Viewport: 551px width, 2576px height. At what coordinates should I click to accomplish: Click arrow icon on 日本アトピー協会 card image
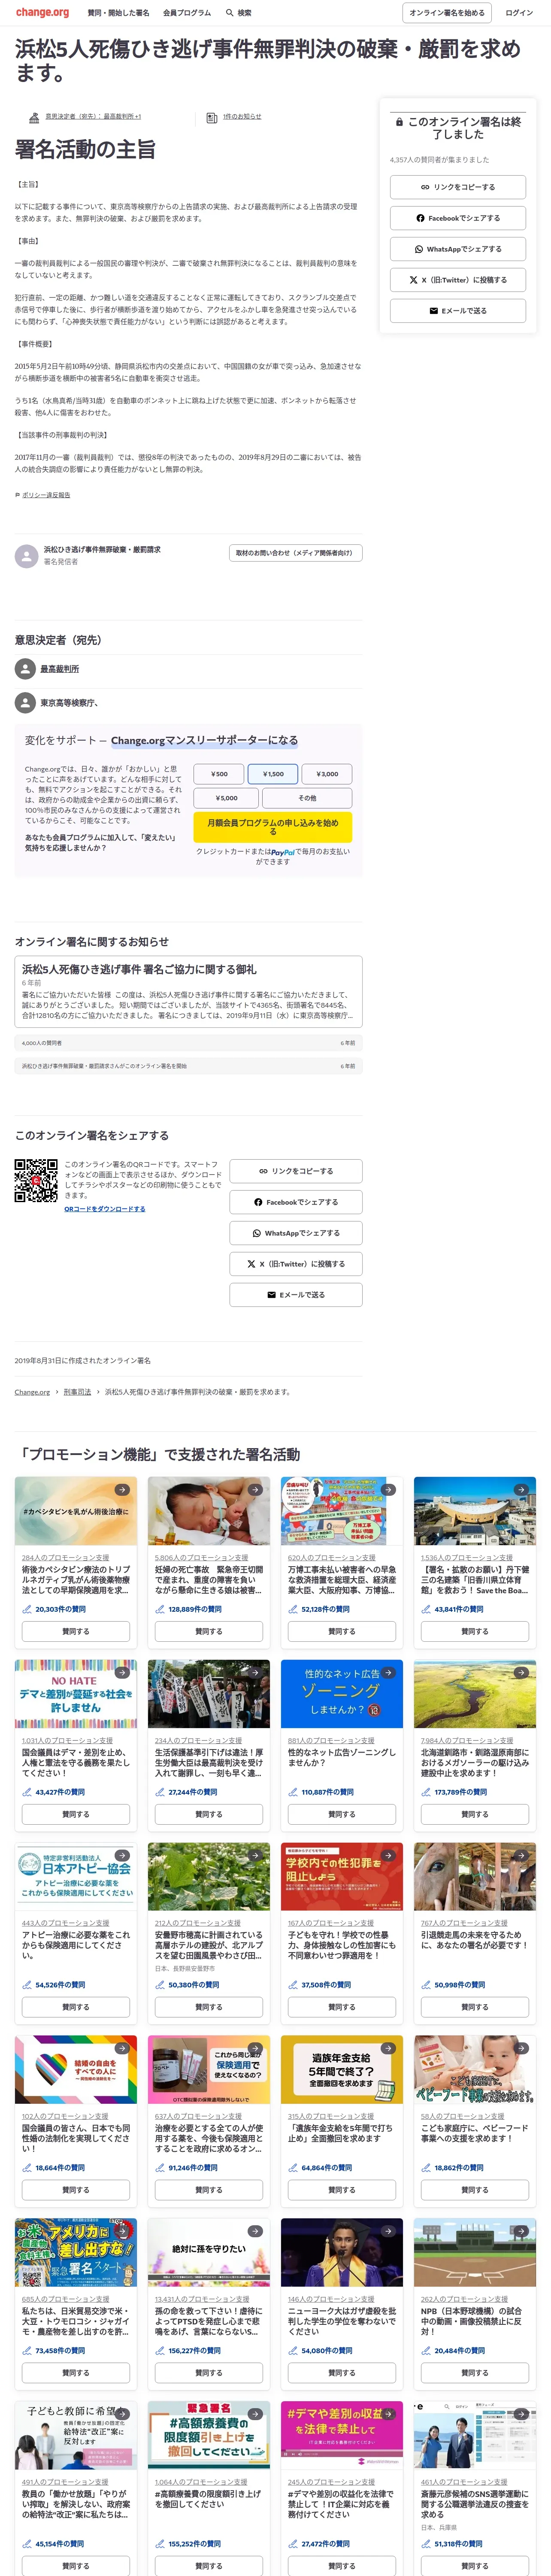(122, 1856)
